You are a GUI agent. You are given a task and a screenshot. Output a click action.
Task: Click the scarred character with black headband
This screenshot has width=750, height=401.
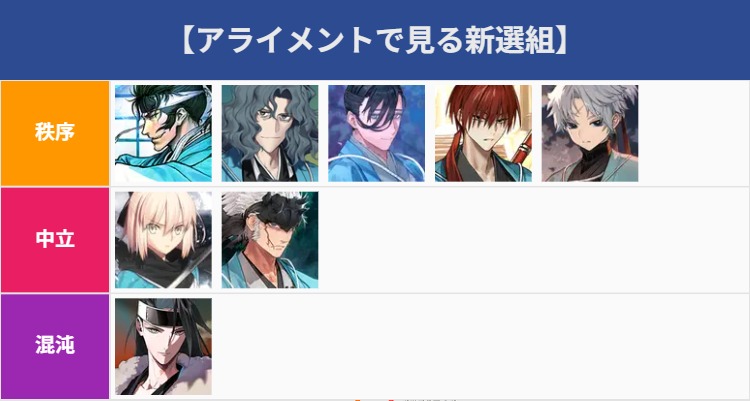pos(270,240)
